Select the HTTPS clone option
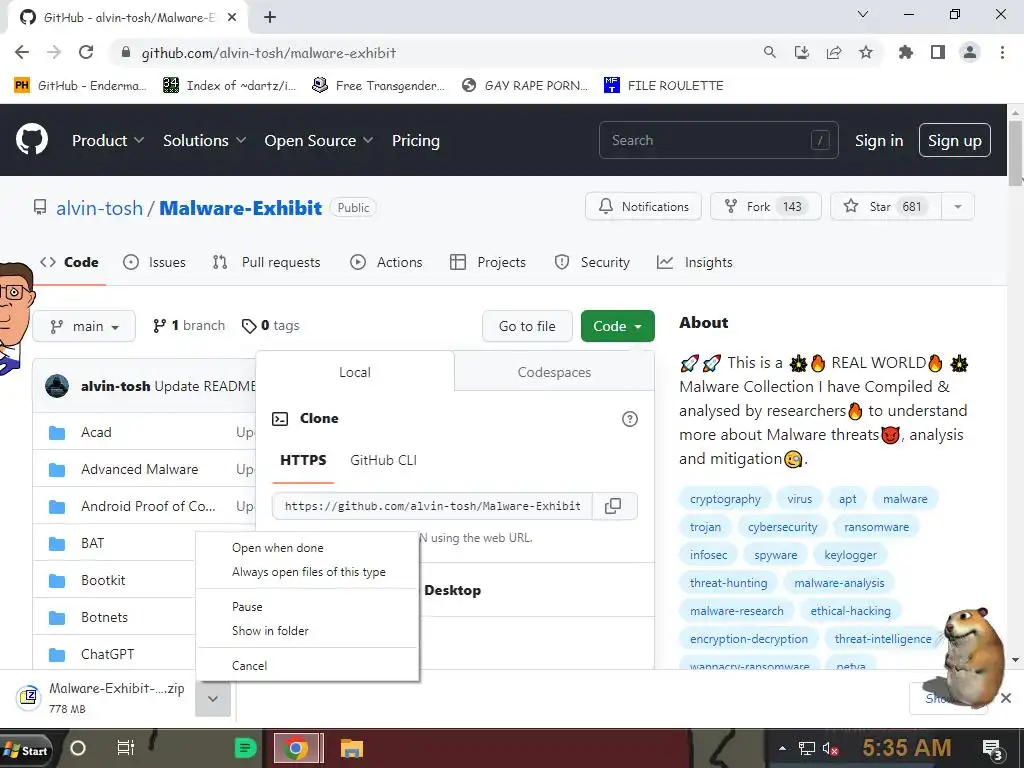Viewport: 1024px width, 768px height. click(303, 460)
